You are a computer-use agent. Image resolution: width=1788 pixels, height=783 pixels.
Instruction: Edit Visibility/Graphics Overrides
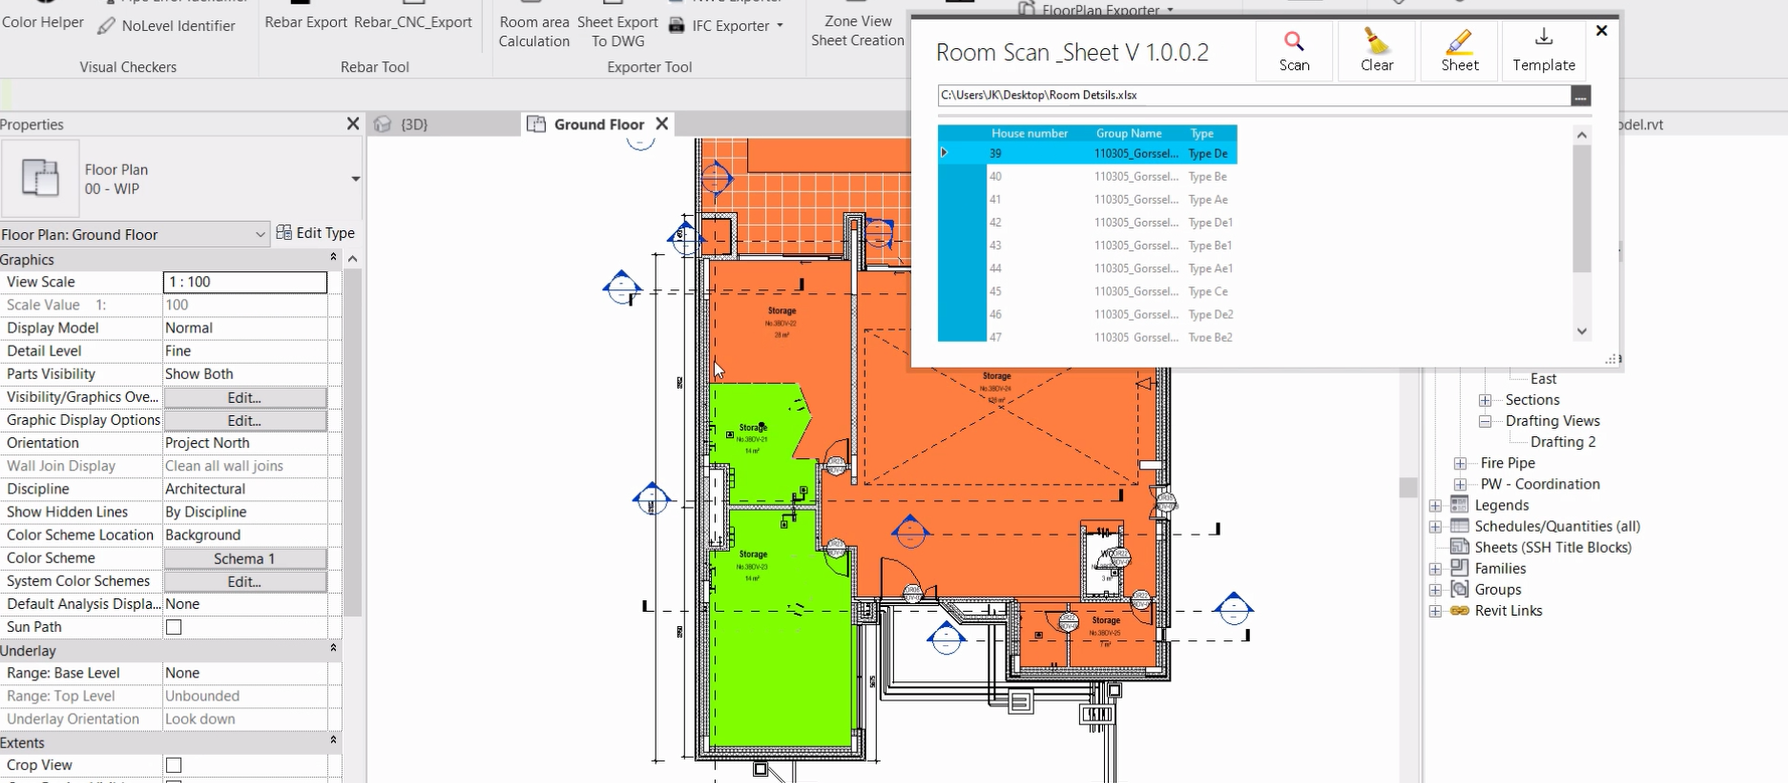(x=245, y=397)
